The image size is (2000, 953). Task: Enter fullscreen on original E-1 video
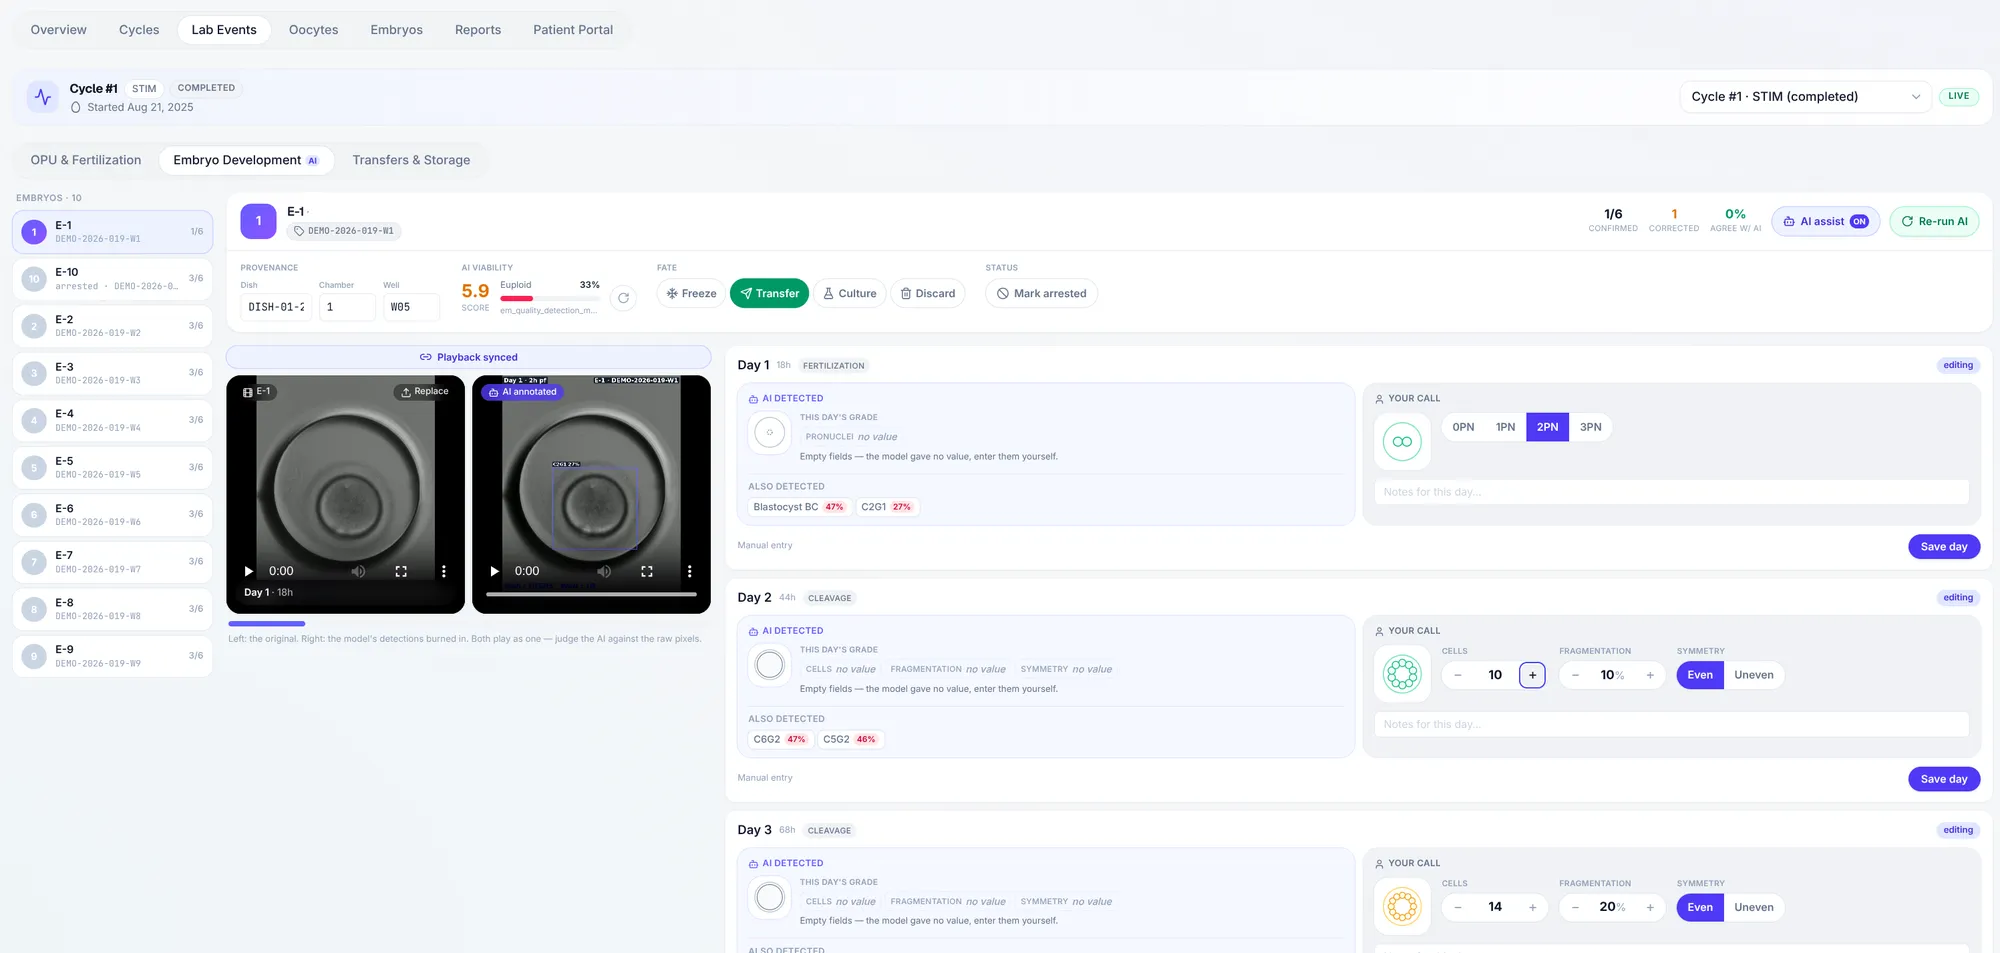click(401, 571)
